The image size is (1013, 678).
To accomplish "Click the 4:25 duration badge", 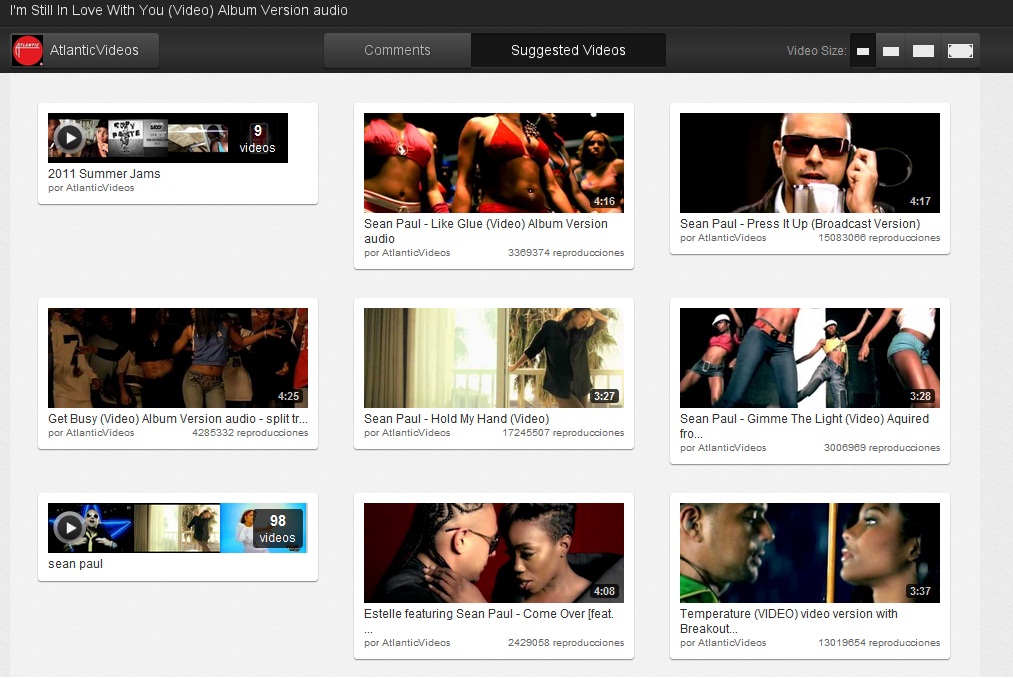I will pos(288,397).
